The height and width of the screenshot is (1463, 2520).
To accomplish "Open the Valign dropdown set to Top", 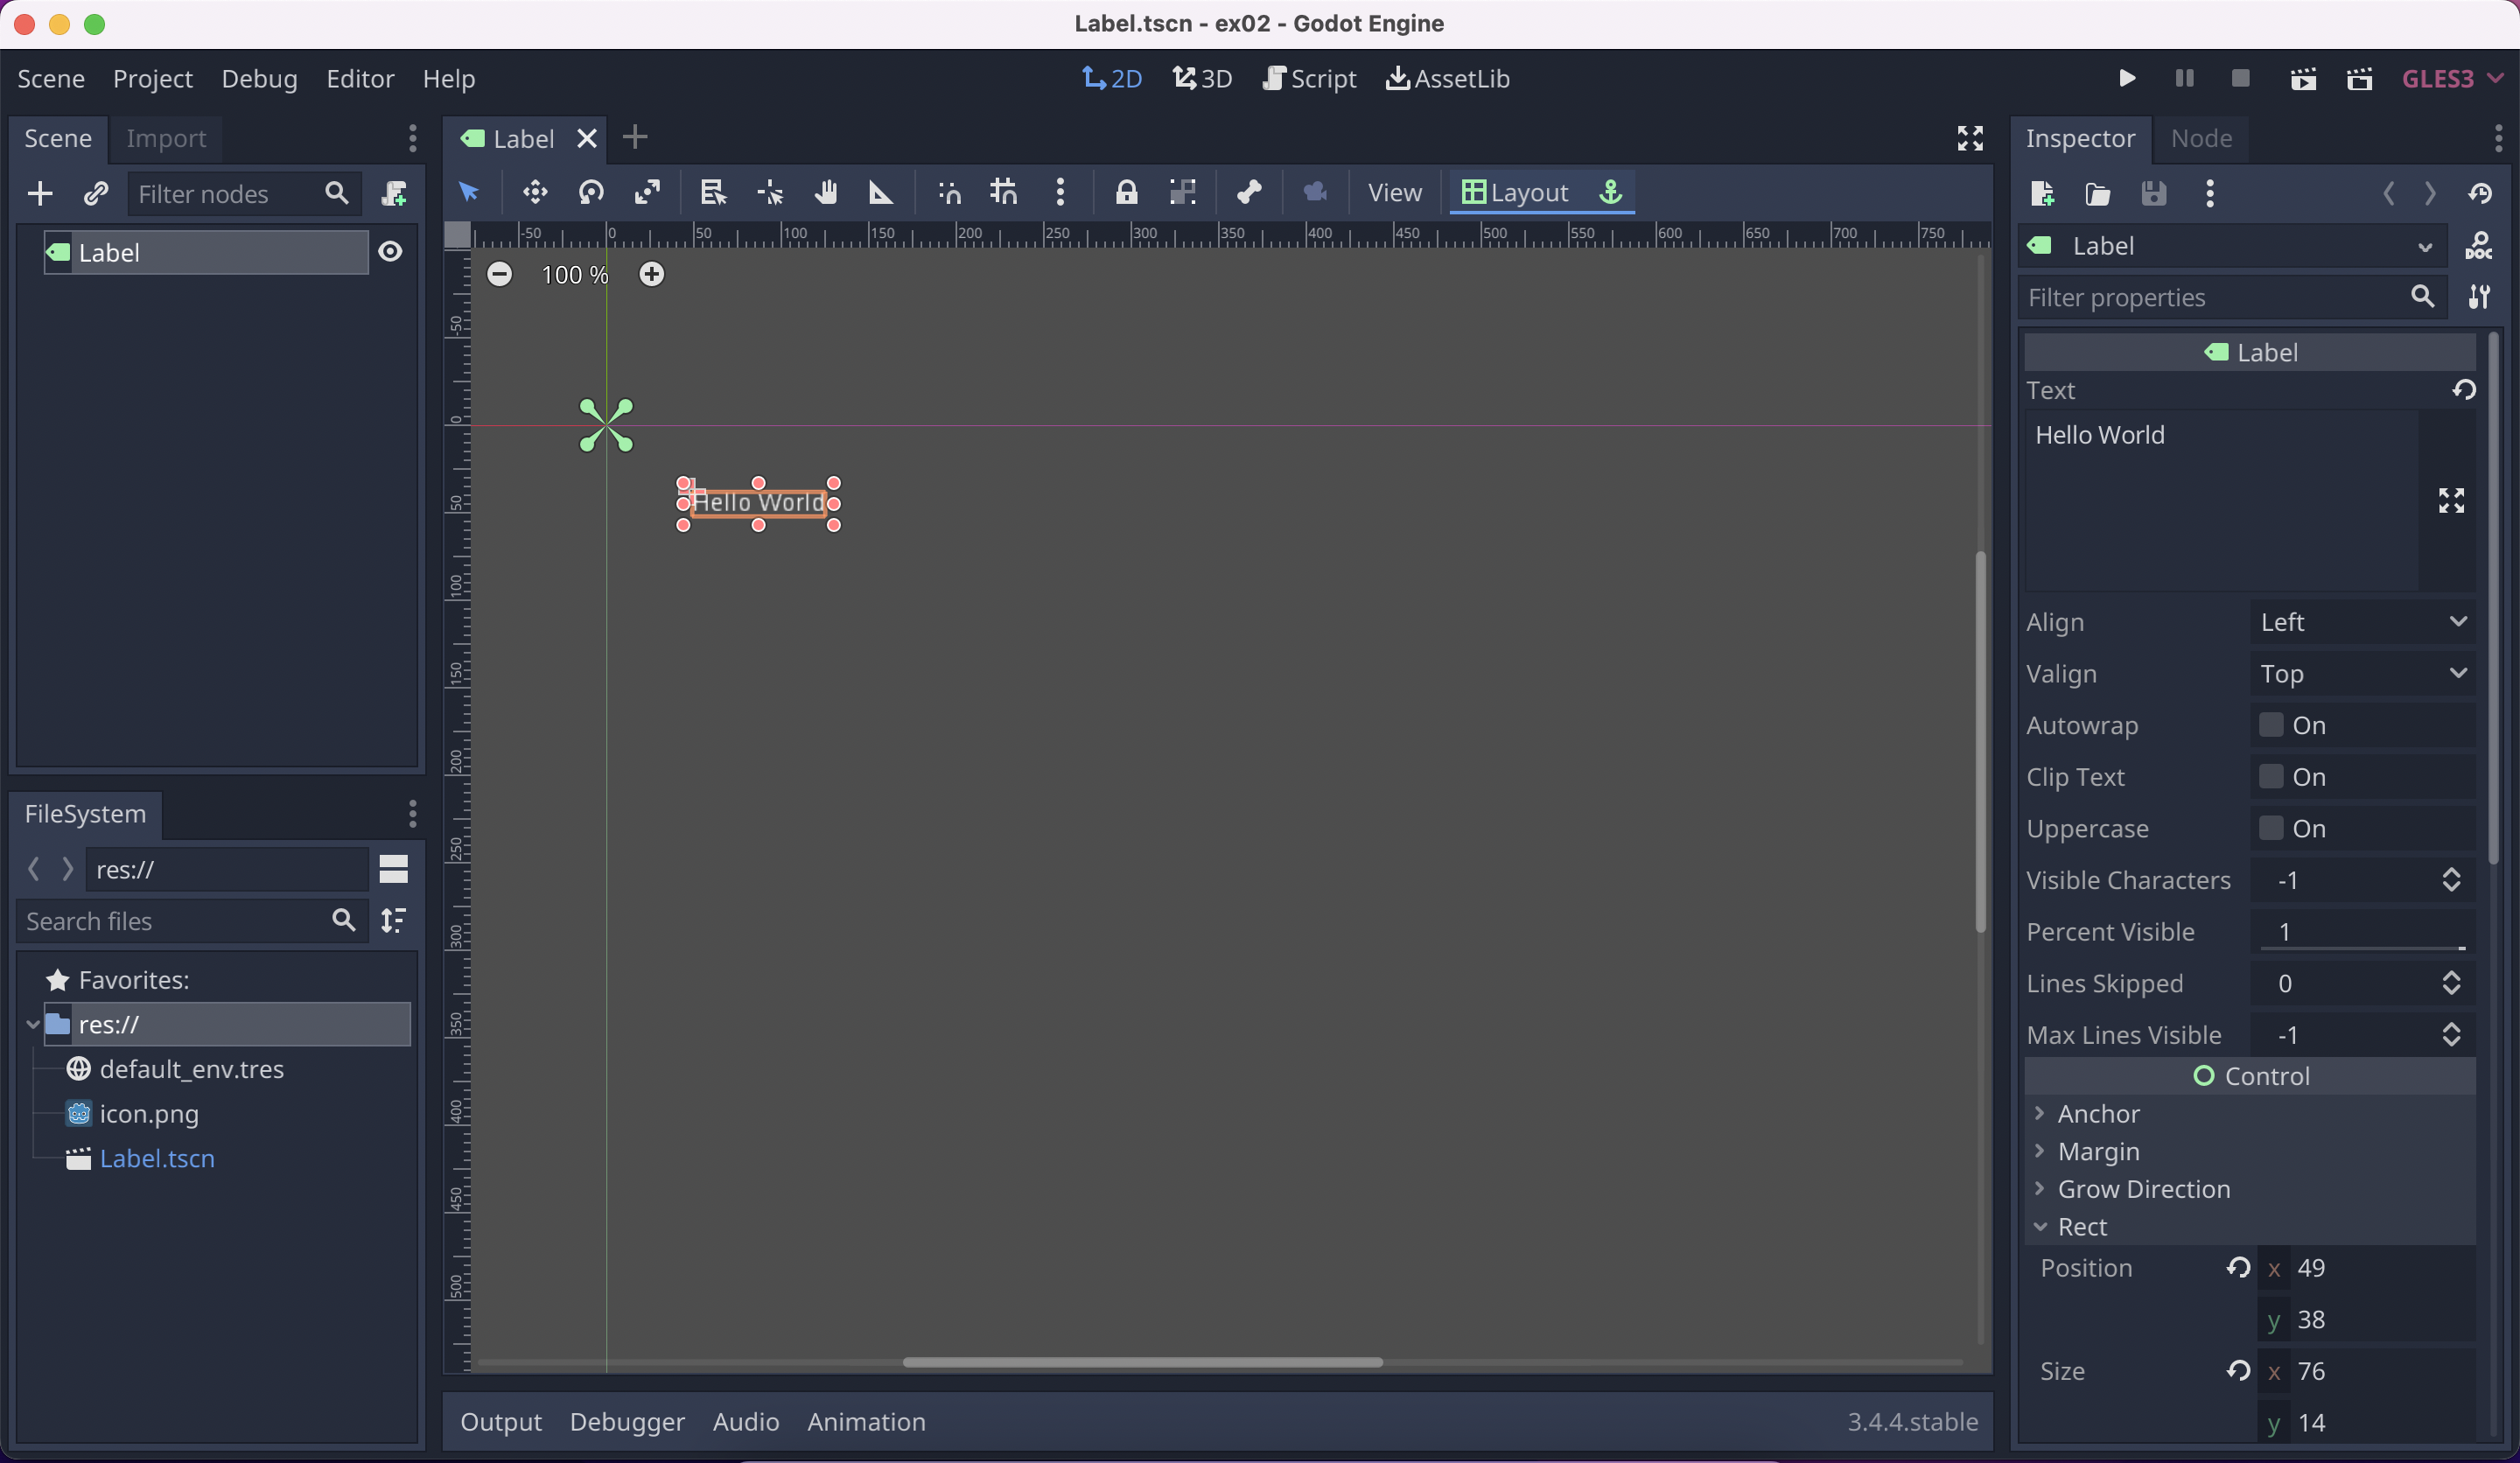I will pyautogui.click(x=2362, y=673).
